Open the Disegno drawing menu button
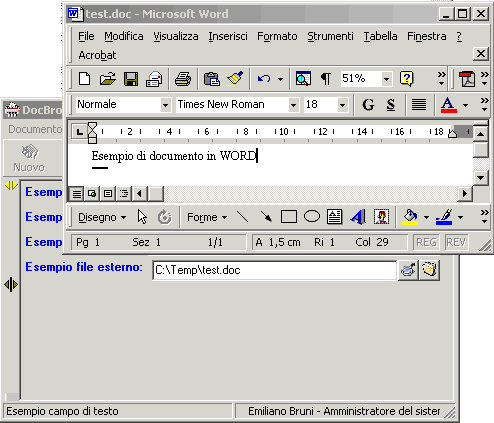494x423 pixels. [102, 217]
